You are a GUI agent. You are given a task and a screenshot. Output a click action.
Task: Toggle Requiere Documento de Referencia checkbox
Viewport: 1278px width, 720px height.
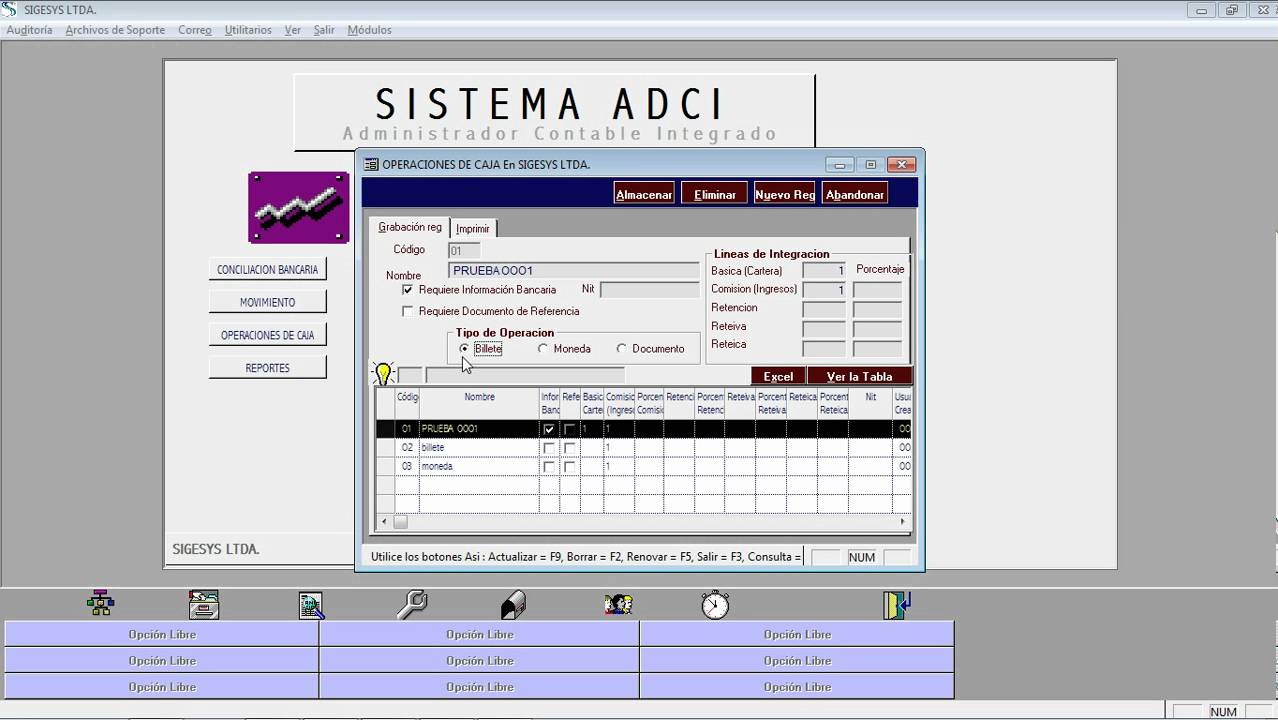(x=407, y=311)
